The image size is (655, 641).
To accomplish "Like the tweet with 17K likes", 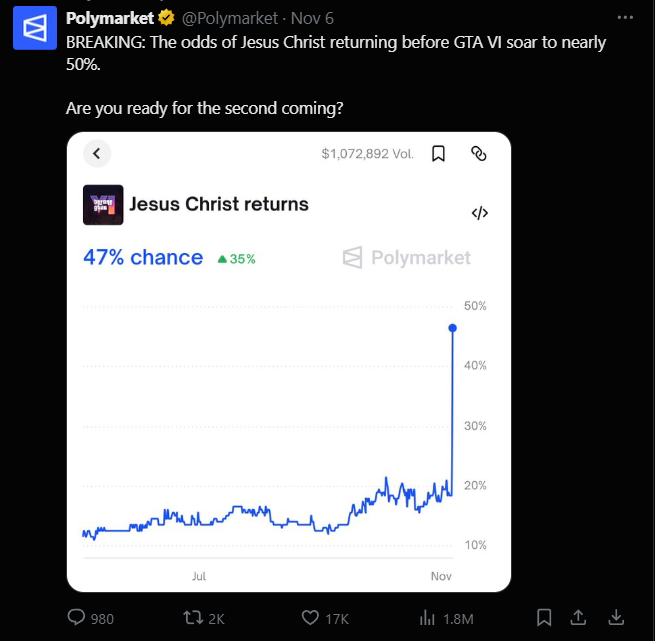I will pyautogui.click(x=311, y=617).
